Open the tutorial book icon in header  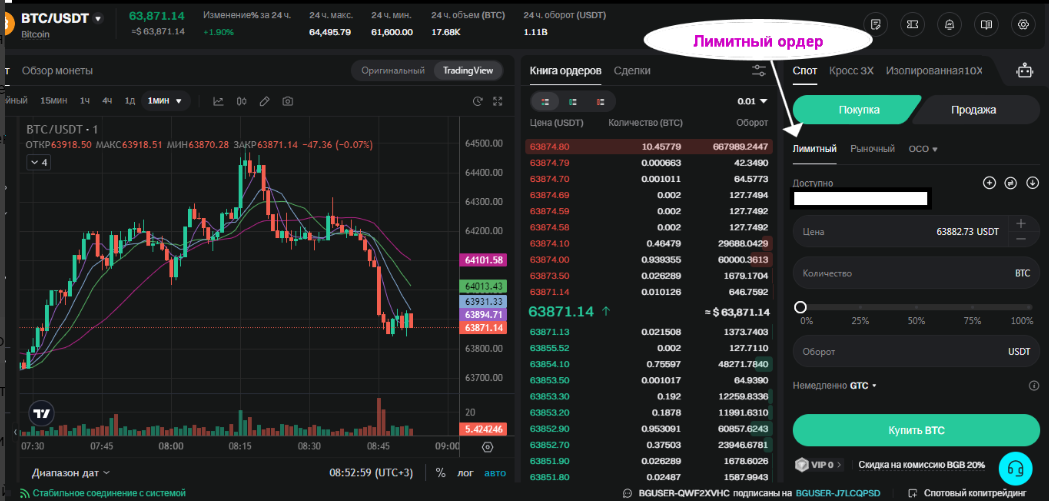coord(985,25)
